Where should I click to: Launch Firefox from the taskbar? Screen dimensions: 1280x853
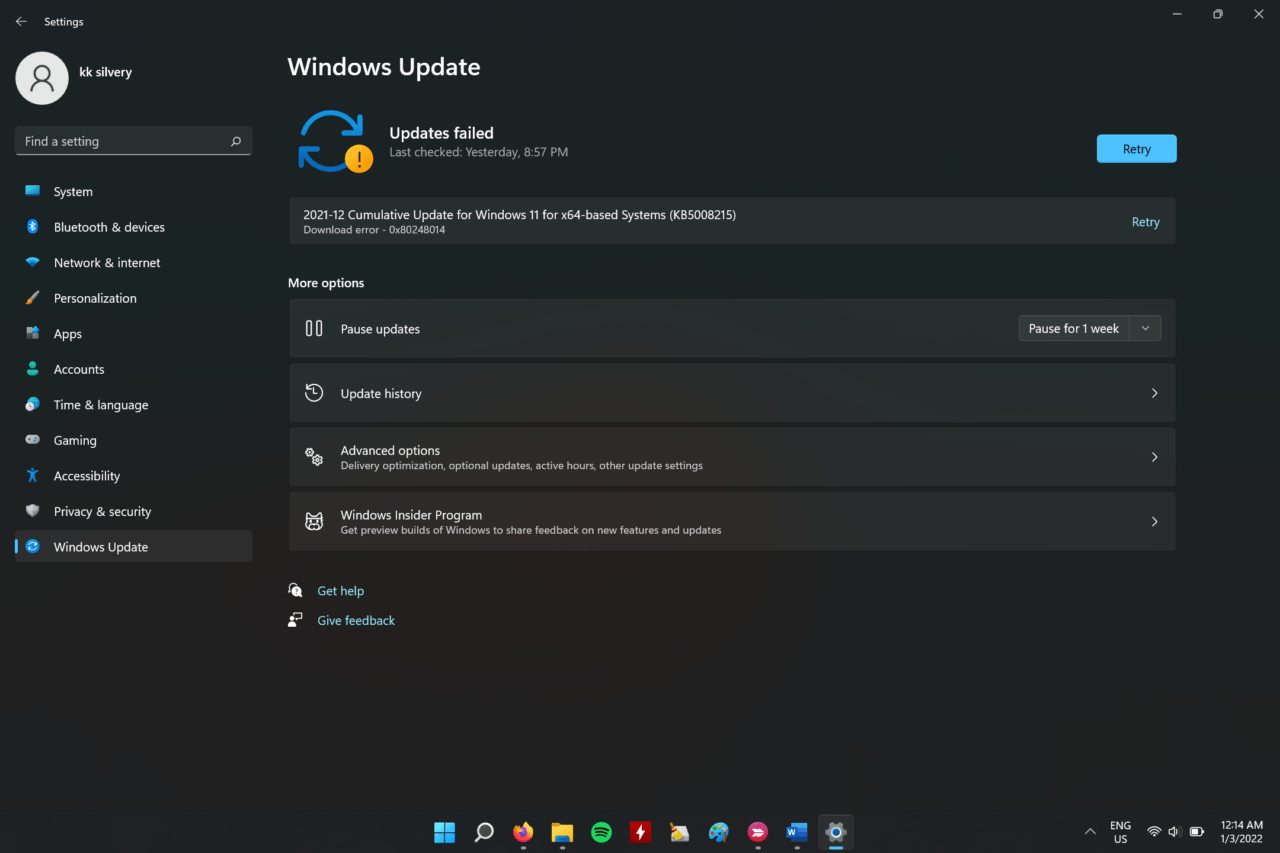[x=523, y=832]
